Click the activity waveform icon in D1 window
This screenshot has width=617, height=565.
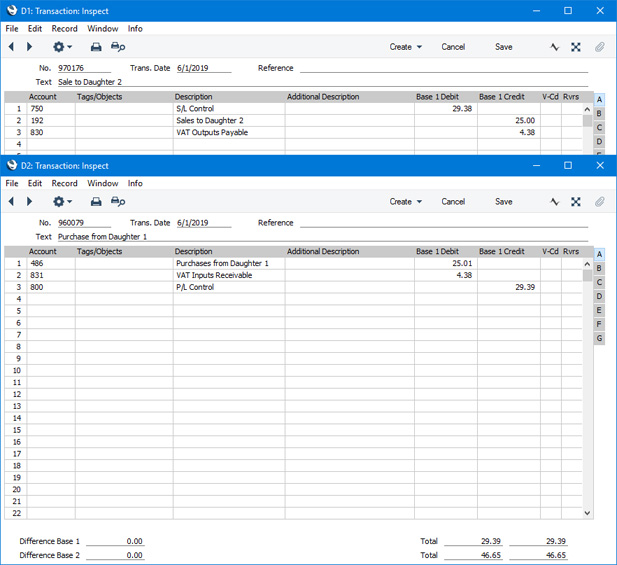(554, 47)
